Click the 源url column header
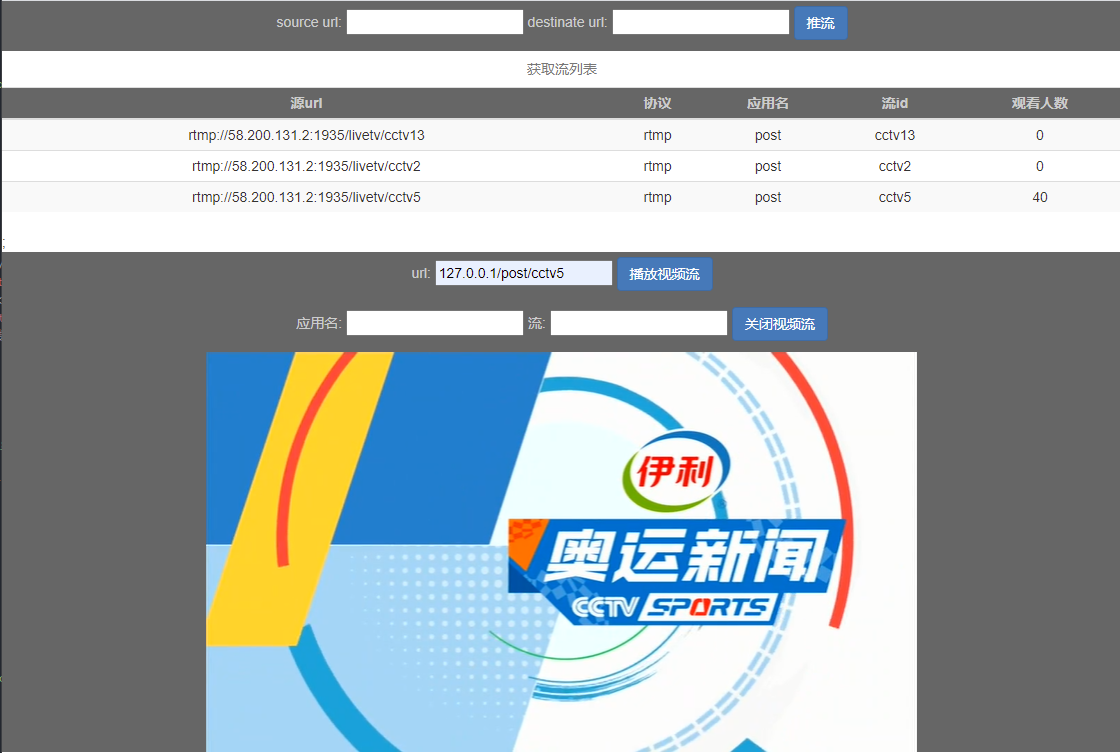1120x753 pixels. [x=306, y=103]
